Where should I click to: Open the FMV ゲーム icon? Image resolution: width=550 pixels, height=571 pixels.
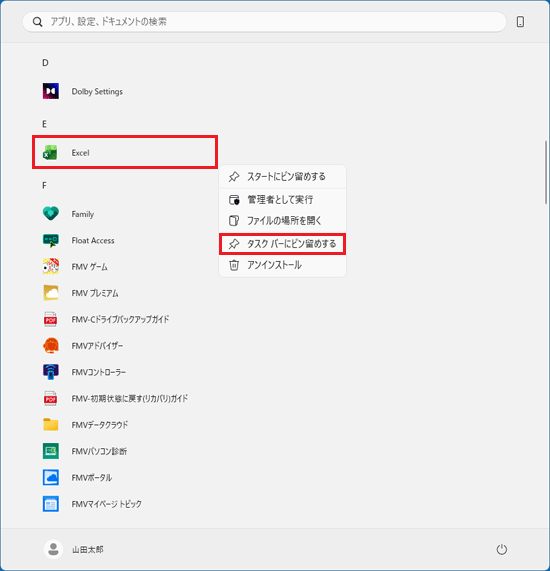point(51,267)
